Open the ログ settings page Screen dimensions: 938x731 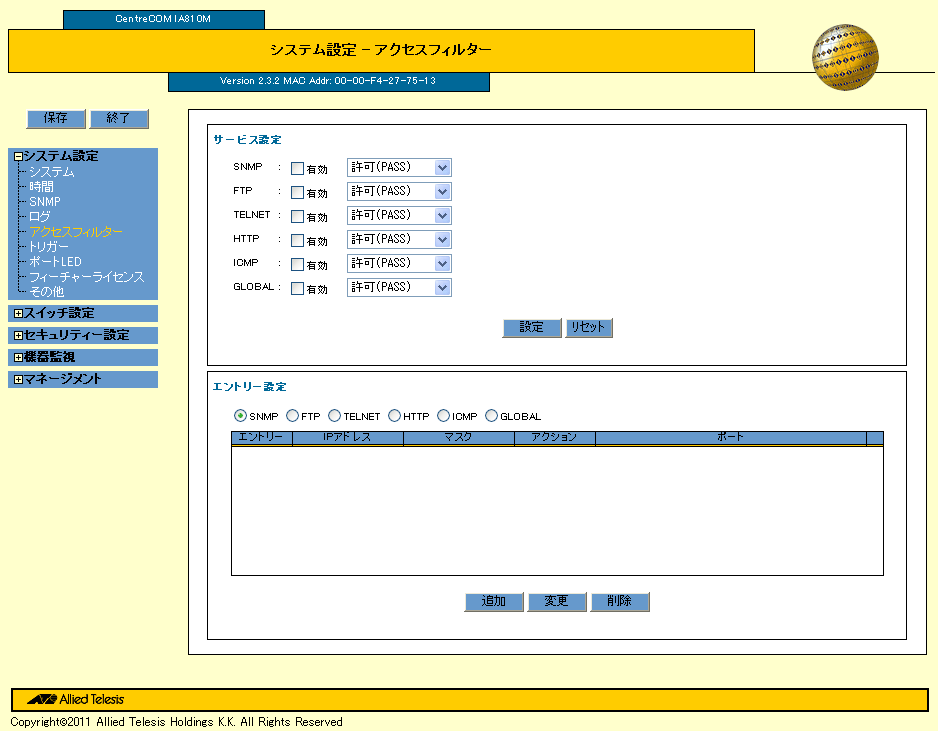(39, 217)
